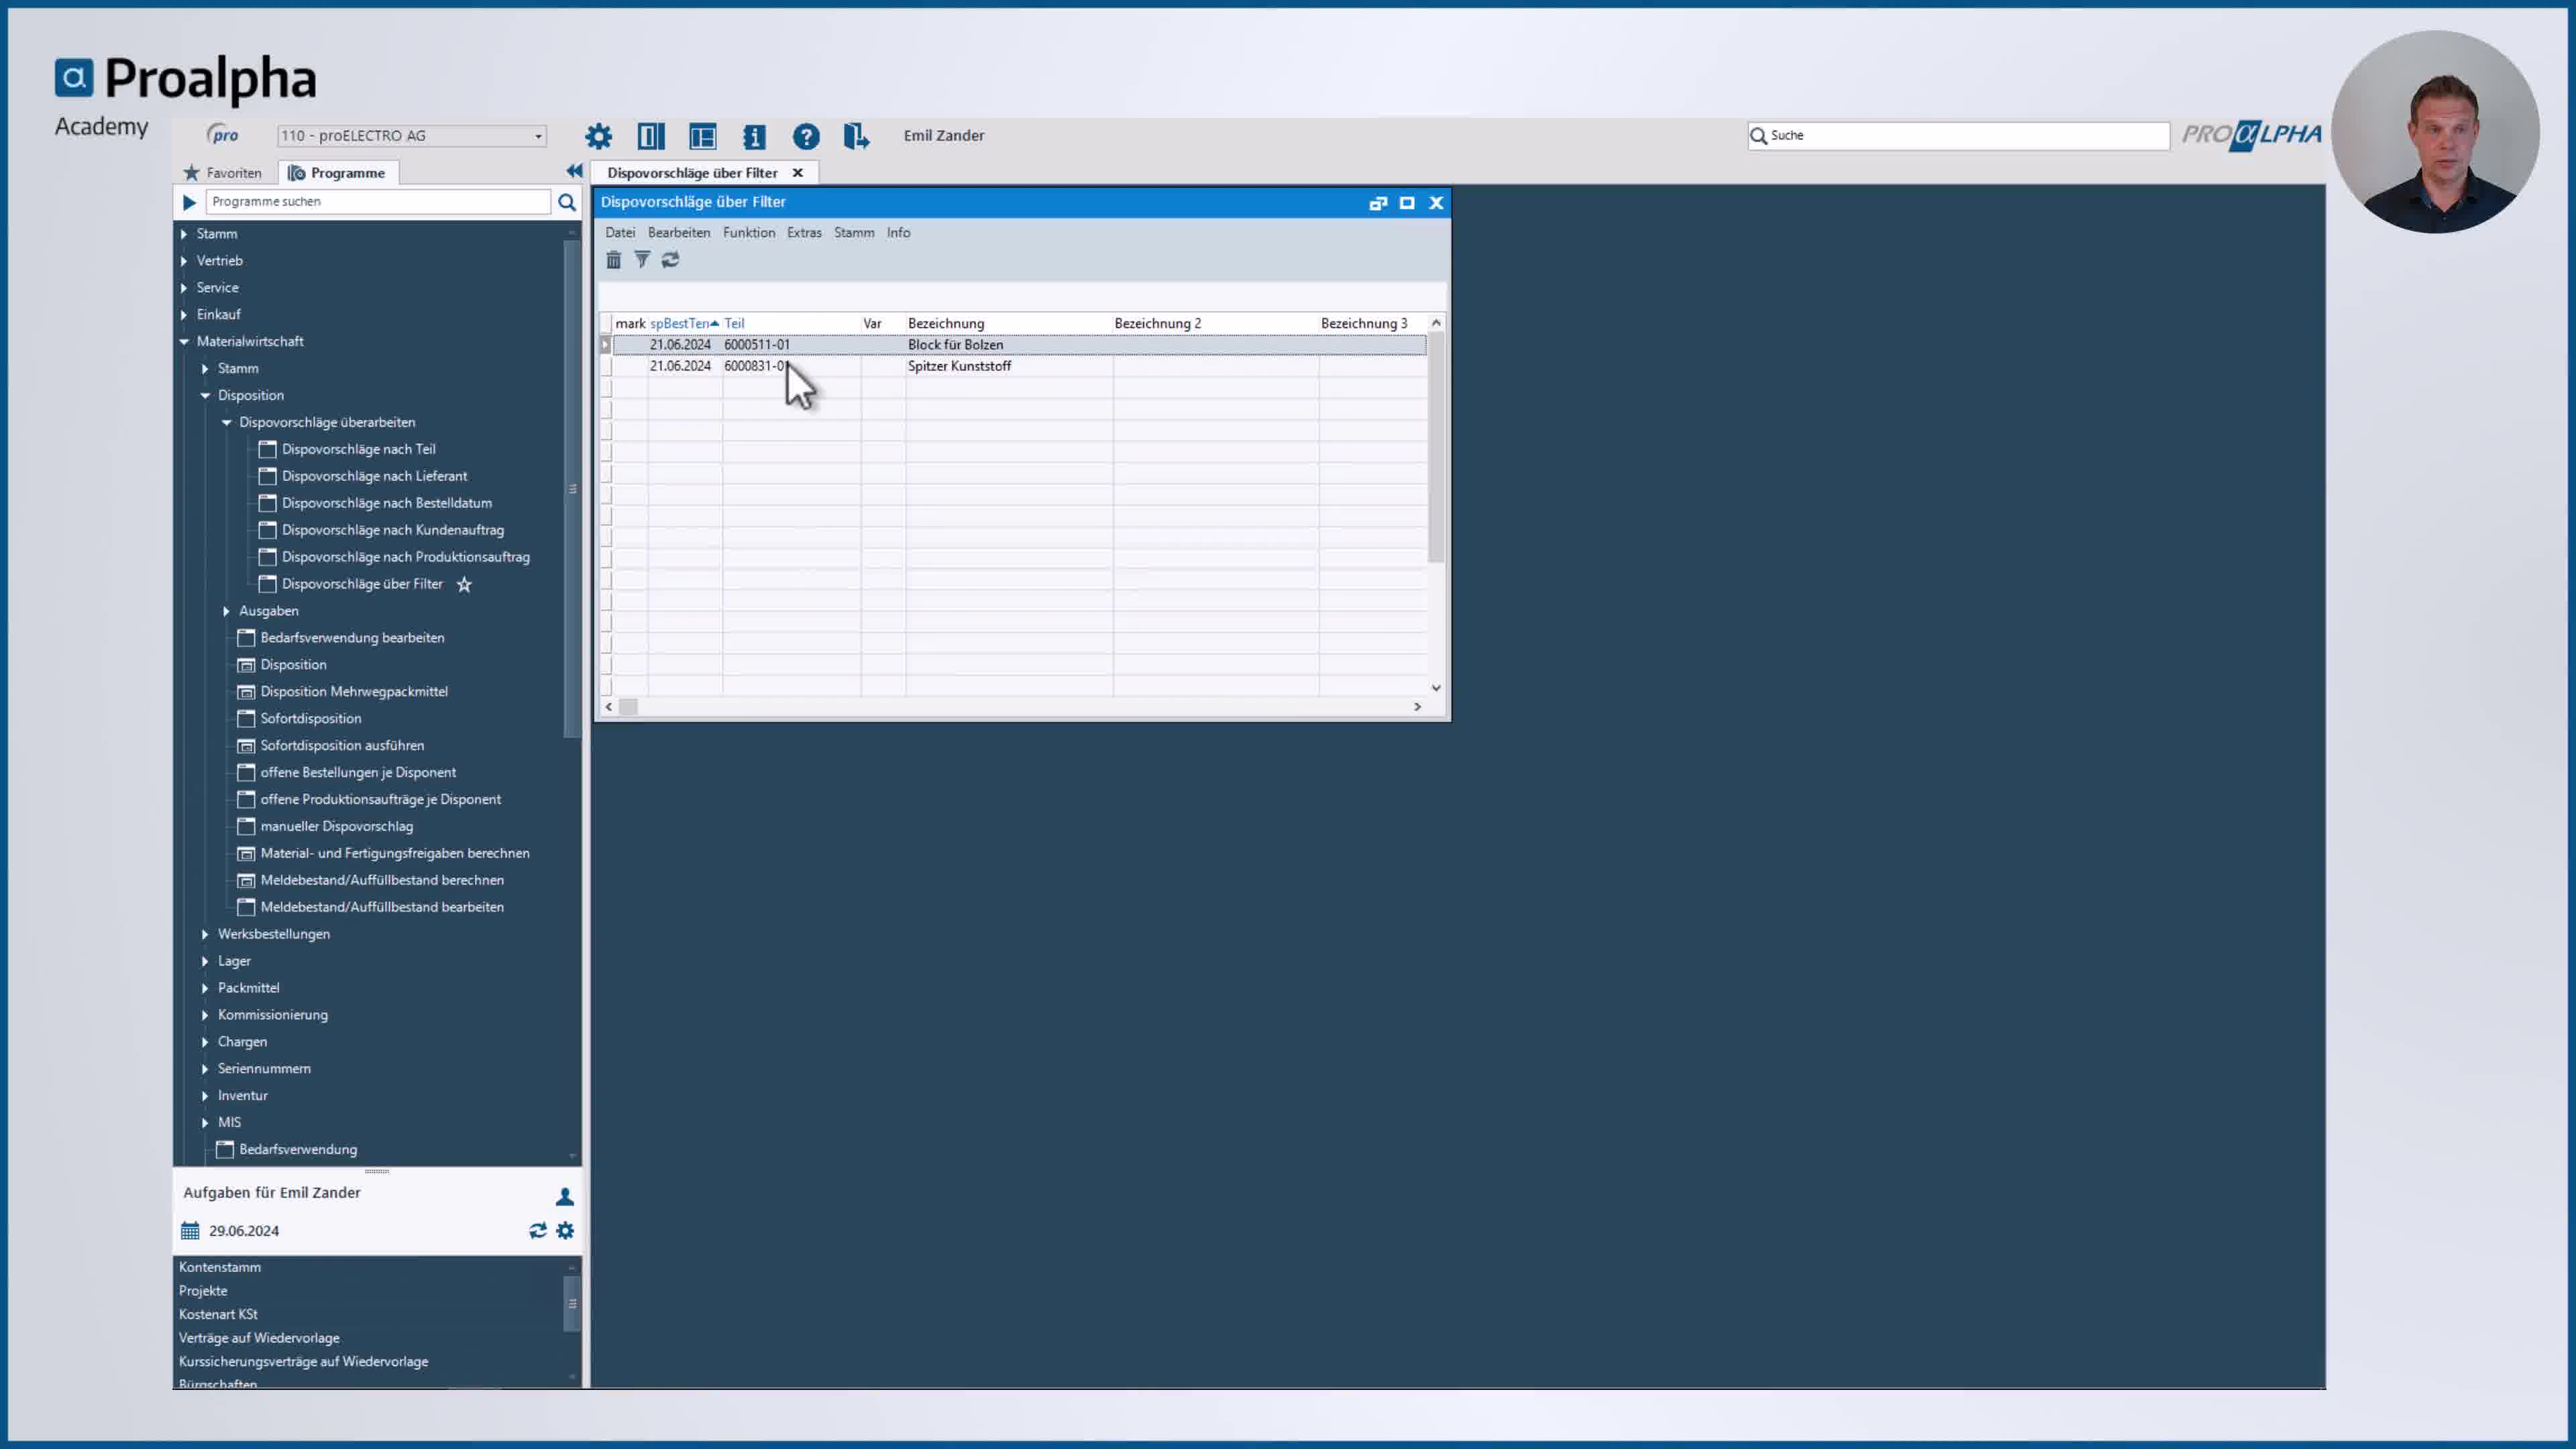Click the restore window icon of Dispovorschläge window
The height and width of the screenshot is (1449, 2576).
(1378, 203)
